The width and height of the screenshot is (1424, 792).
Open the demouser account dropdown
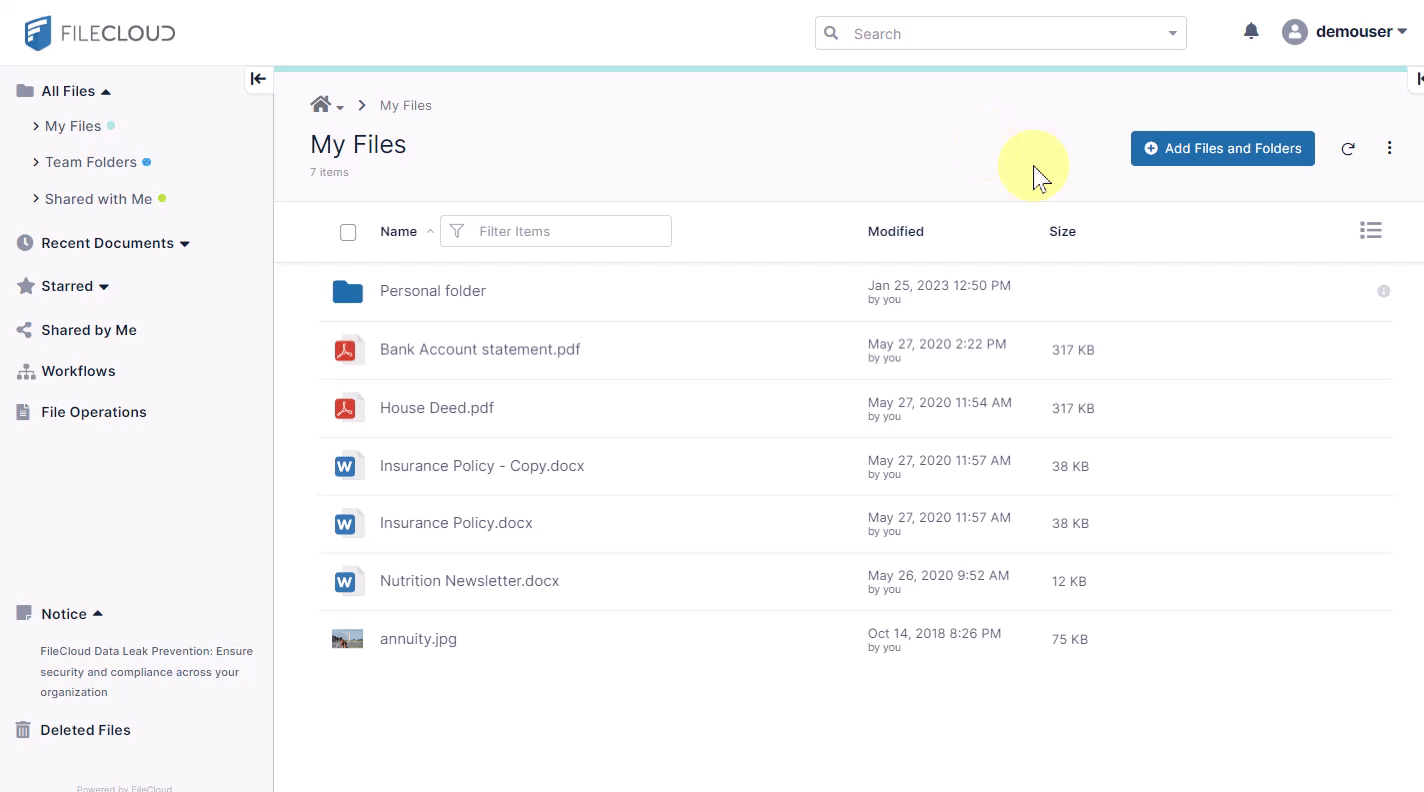1345,31
